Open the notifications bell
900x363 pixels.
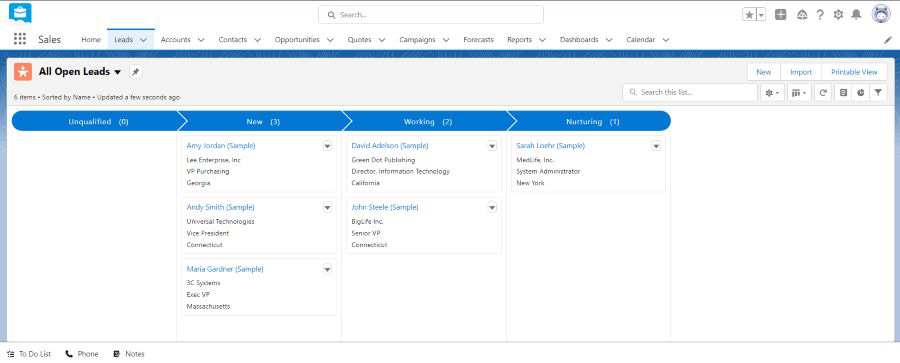[856, 15]
